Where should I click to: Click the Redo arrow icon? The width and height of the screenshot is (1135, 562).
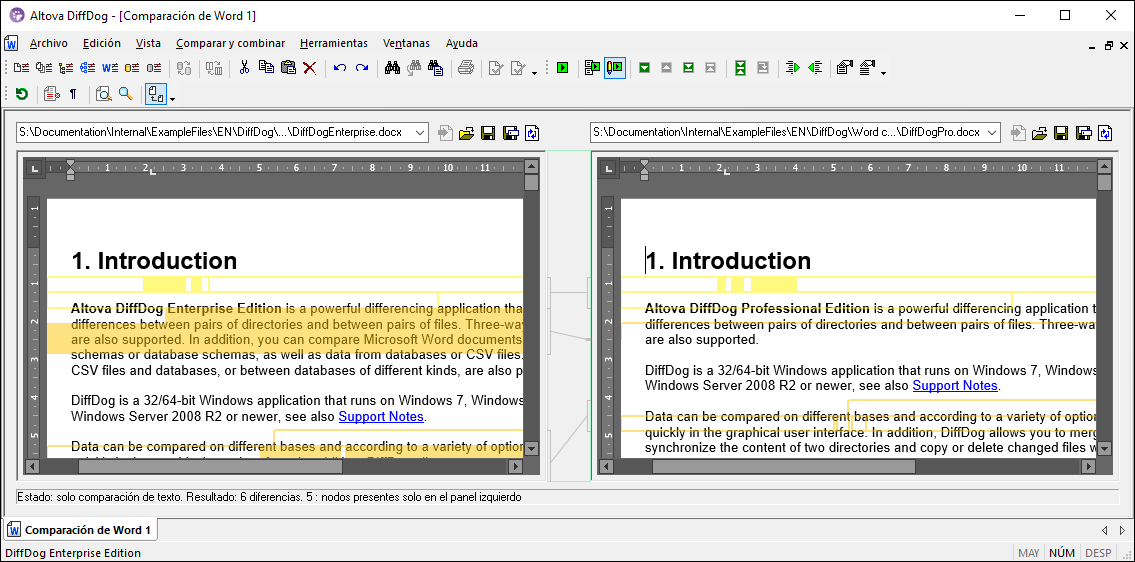click(x=362, y=68)
